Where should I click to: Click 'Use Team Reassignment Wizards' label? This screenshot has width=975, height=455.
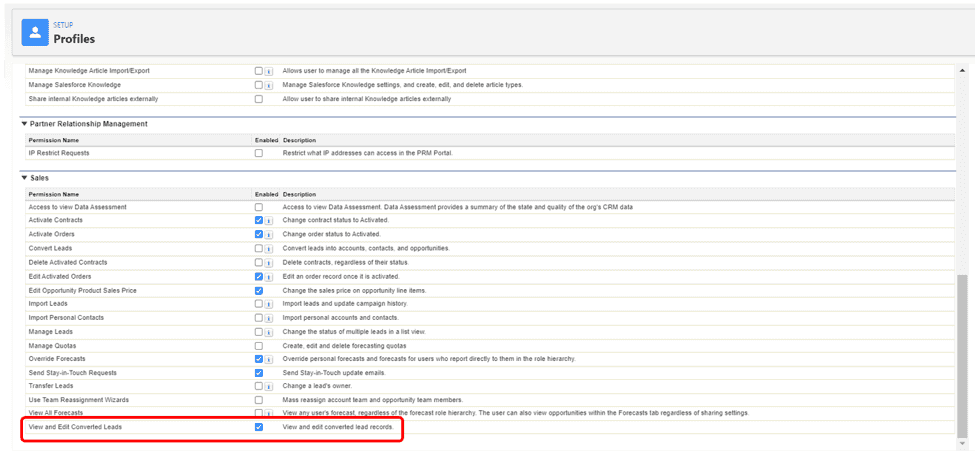coord(78,400)
